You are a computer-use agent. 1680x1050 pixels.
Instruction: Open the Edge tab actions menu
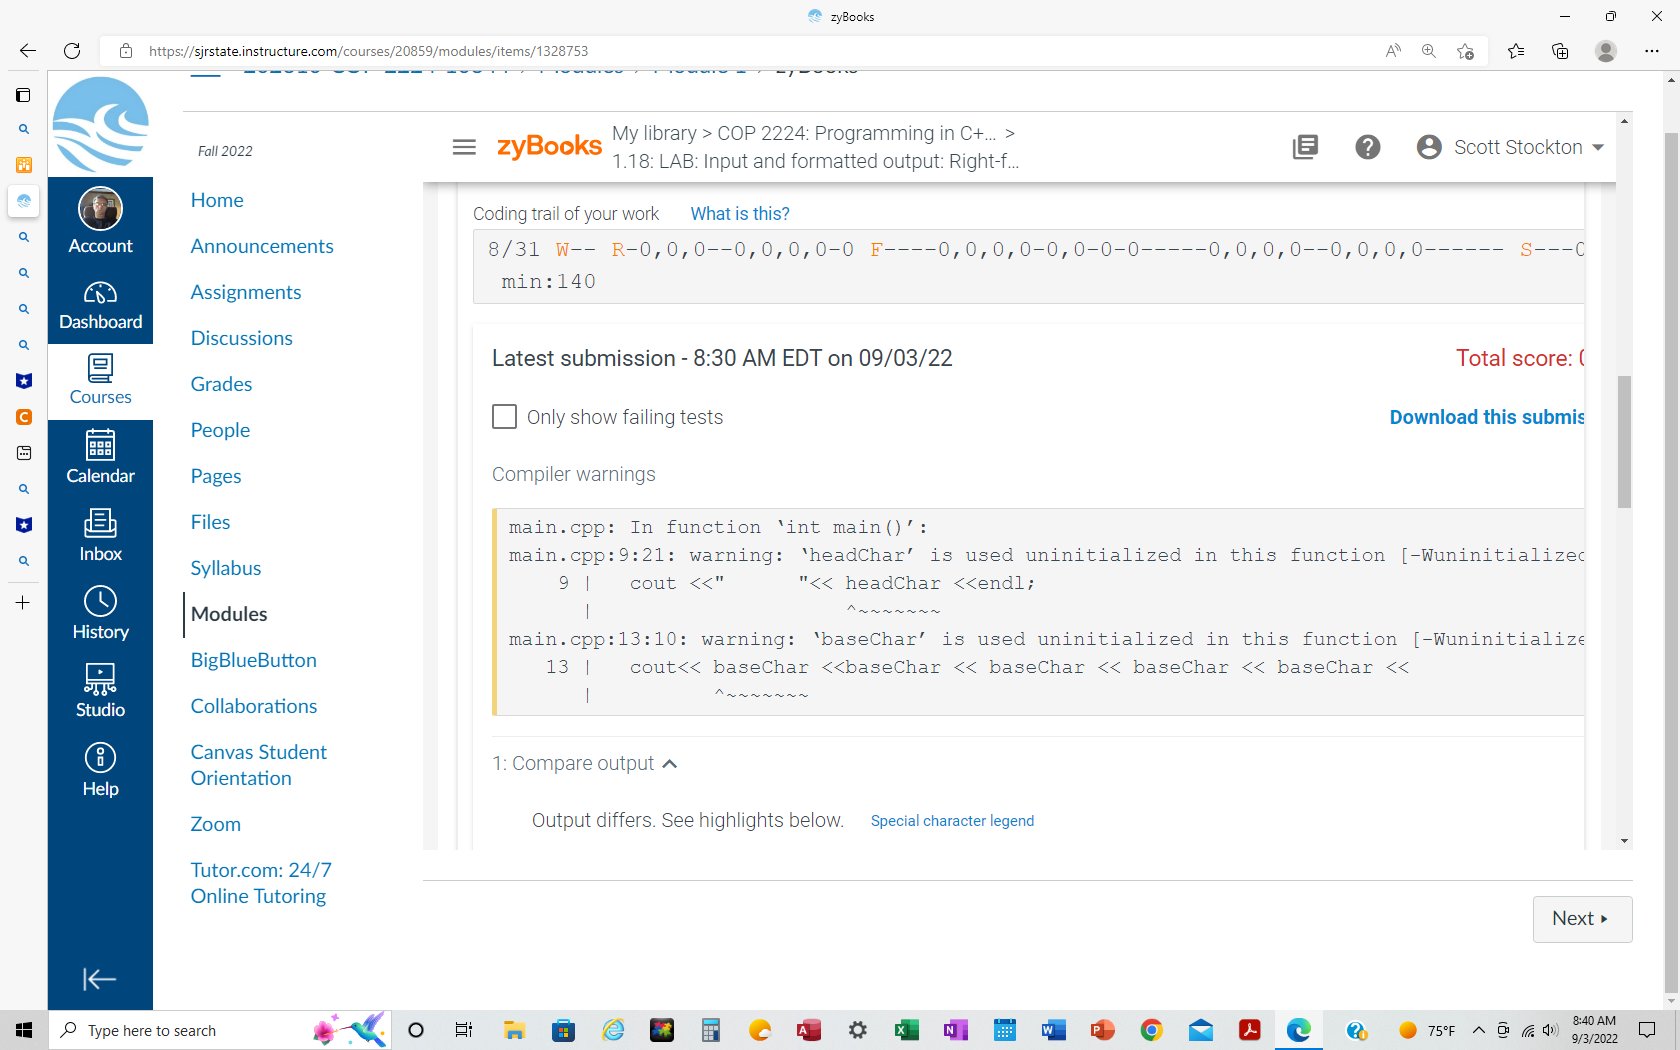click(23, 95)
